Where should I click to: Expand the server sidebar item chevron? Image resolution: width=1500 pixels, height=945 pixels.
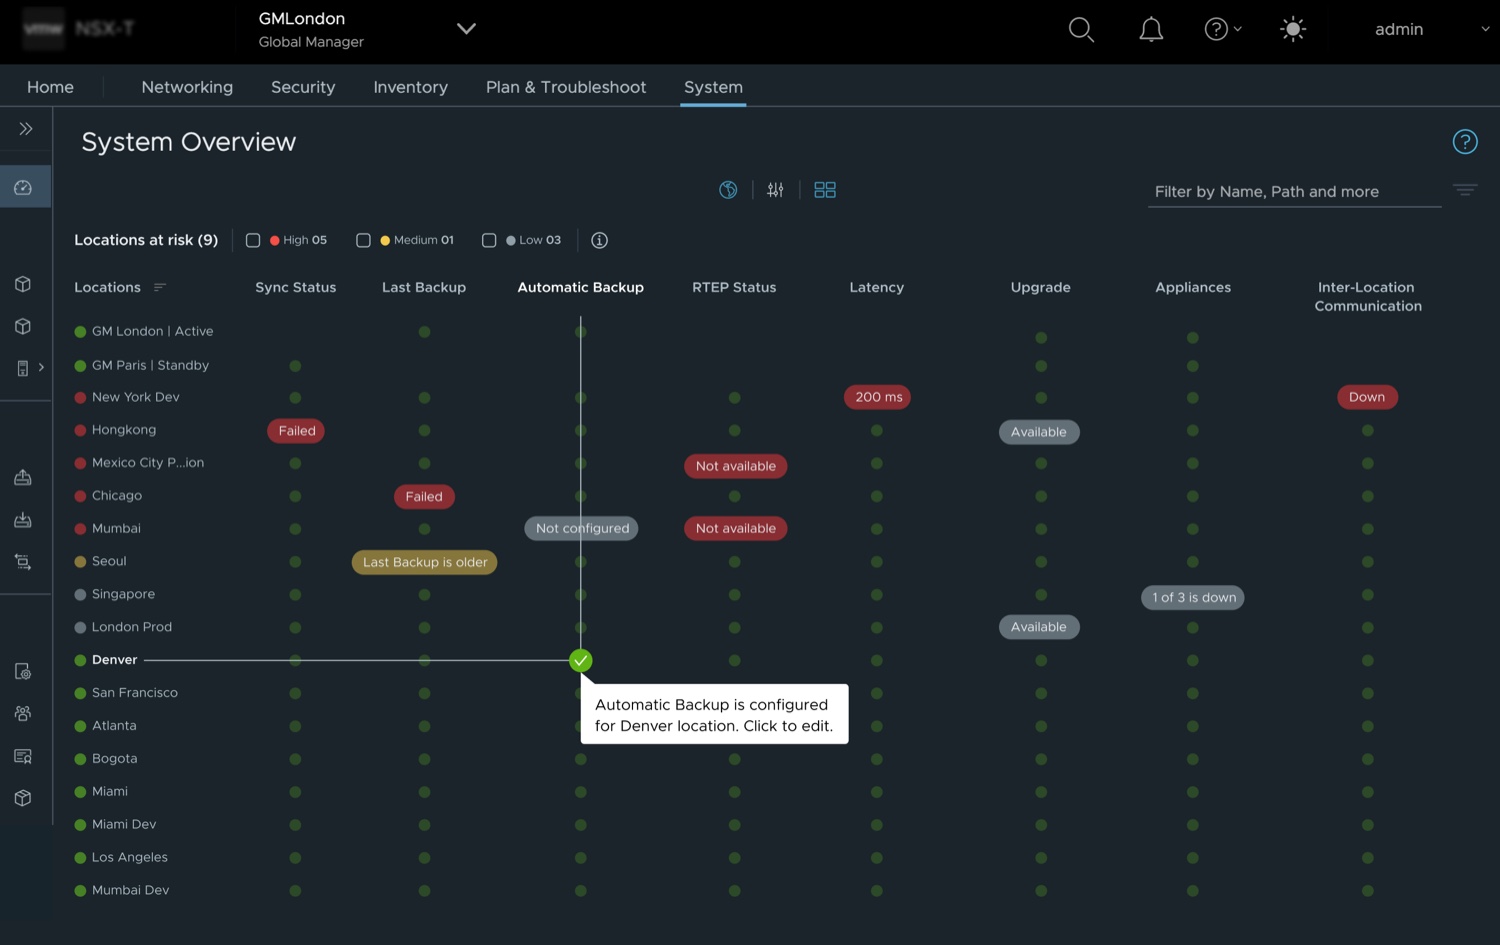coord(41,368)
